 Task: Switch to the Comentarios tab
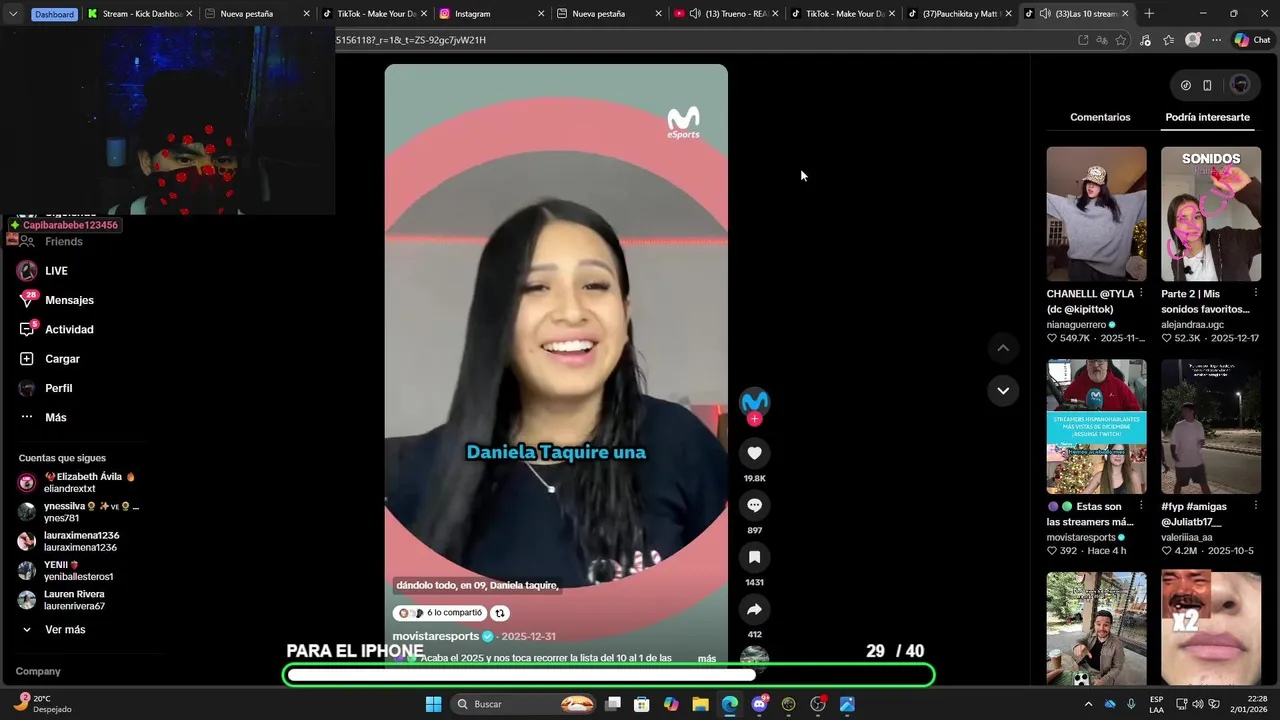(x=1100, y=117)
